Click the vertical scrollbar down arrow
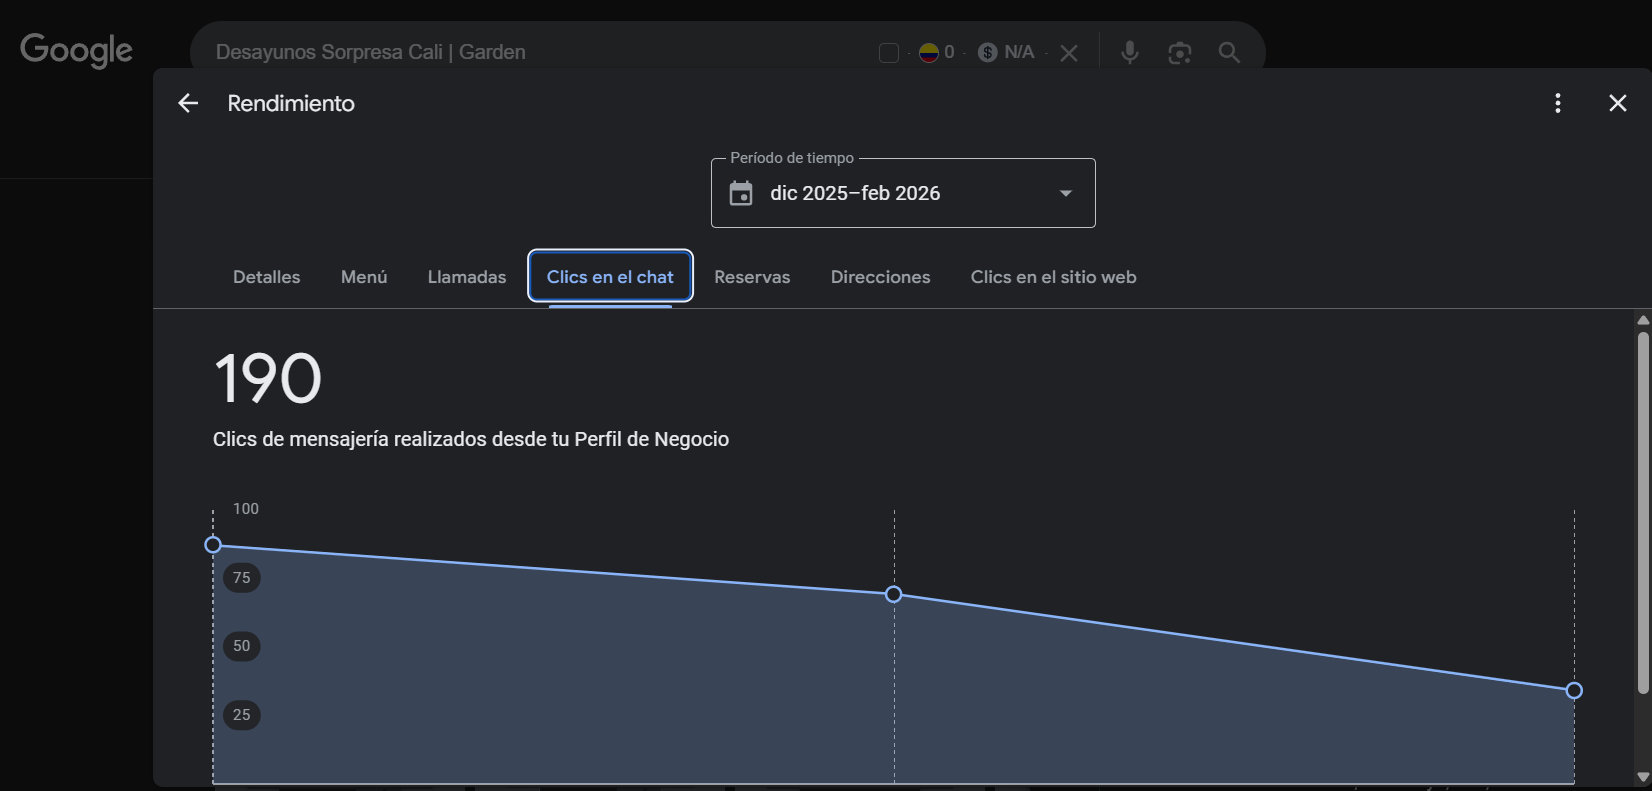Viewport: 1652px width, 791px height. tap(1642, 777)
